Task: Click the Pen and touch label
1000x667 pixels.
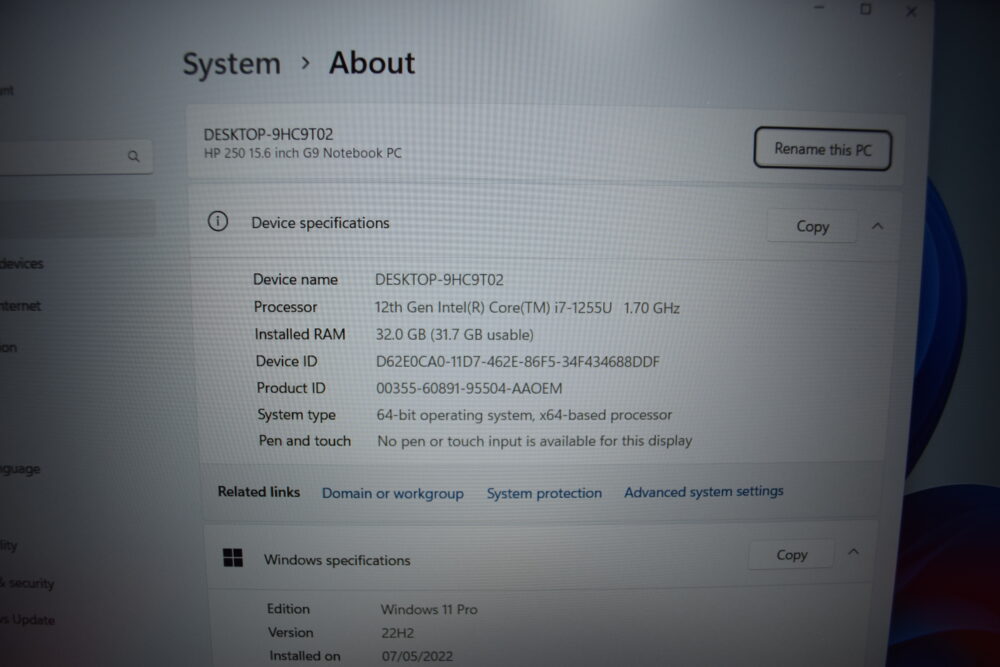Action: (305, 441)
